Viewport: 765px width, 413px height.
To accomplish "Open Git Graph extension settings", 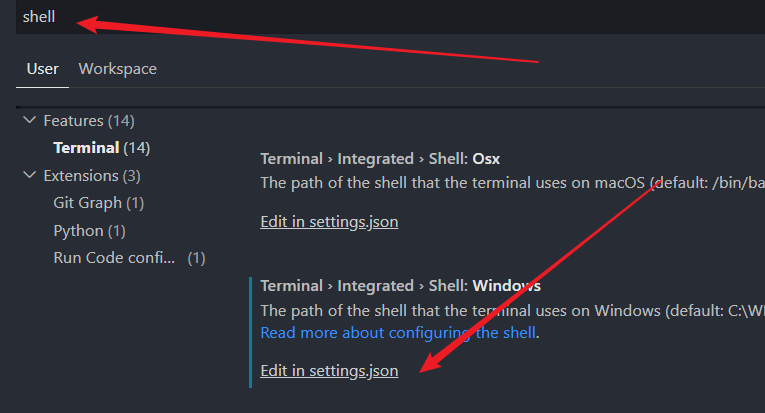I will coord(88,203).
